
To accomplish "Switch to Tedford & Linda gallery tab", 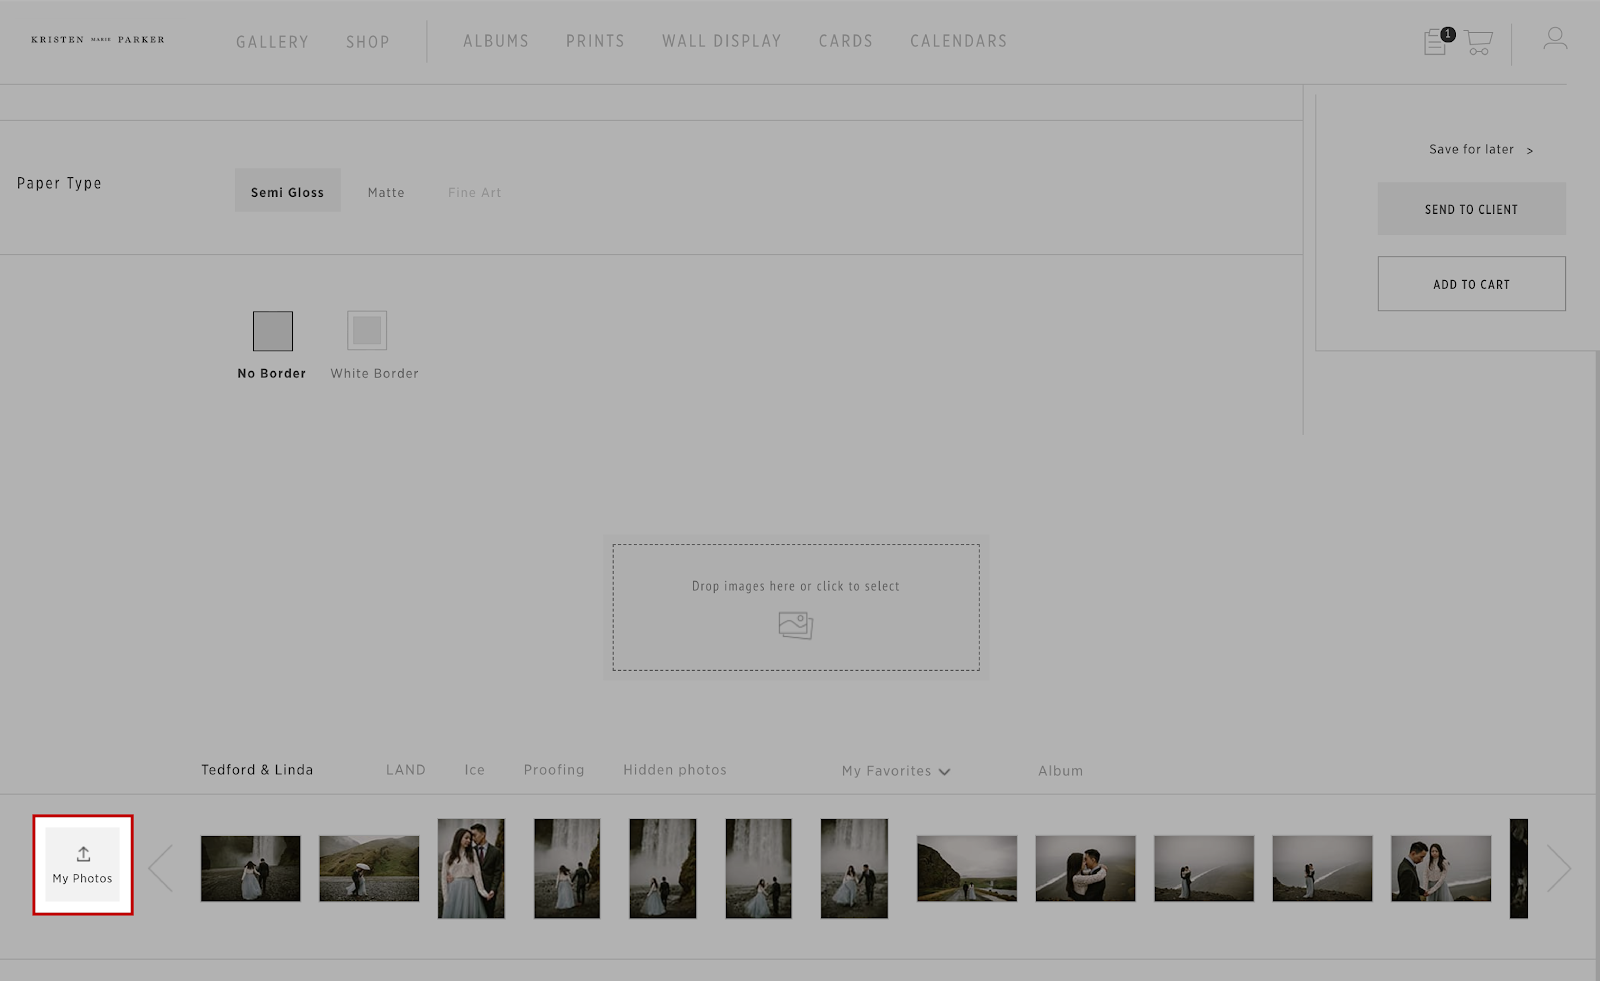I will [257, 770].
